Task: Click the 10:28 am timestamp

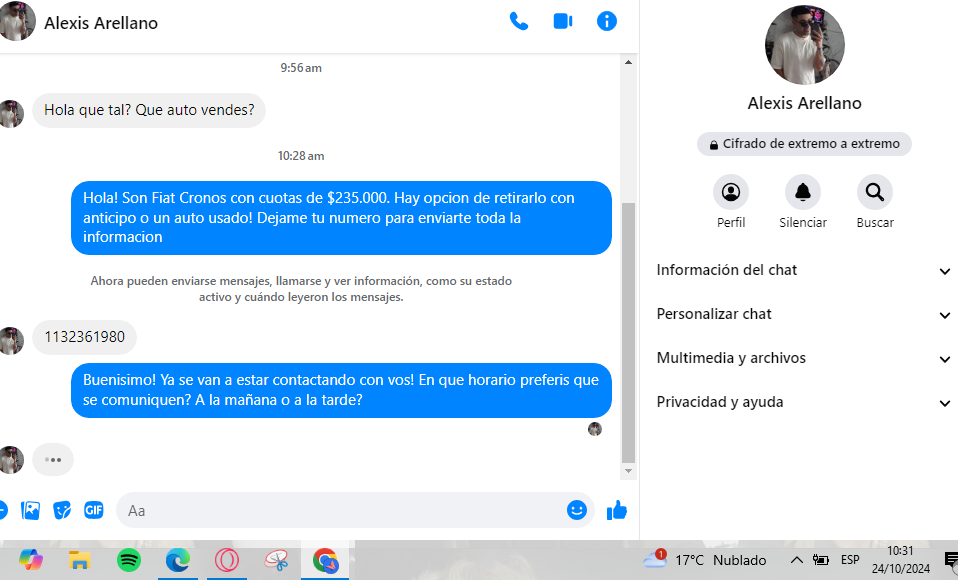Action: [301, 156]
